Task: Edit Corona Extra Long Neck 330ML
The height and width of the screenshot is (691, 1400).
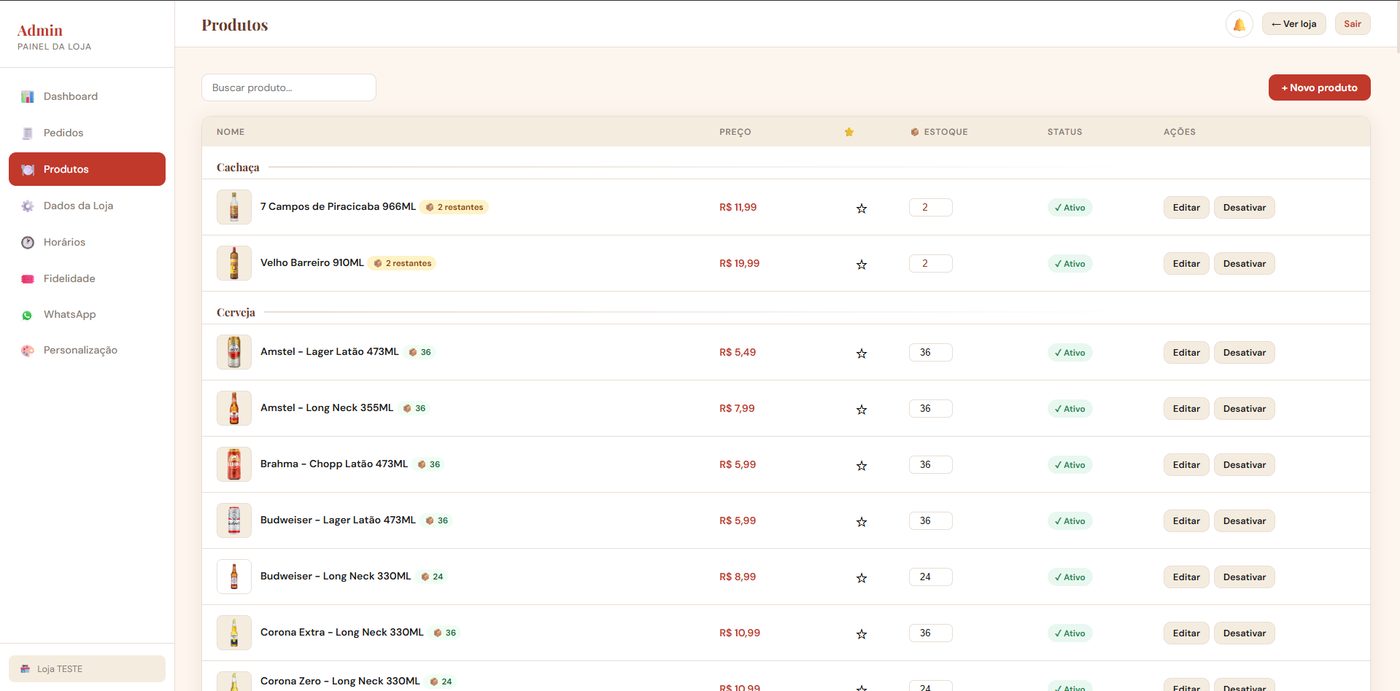Action: [1186, 633]
